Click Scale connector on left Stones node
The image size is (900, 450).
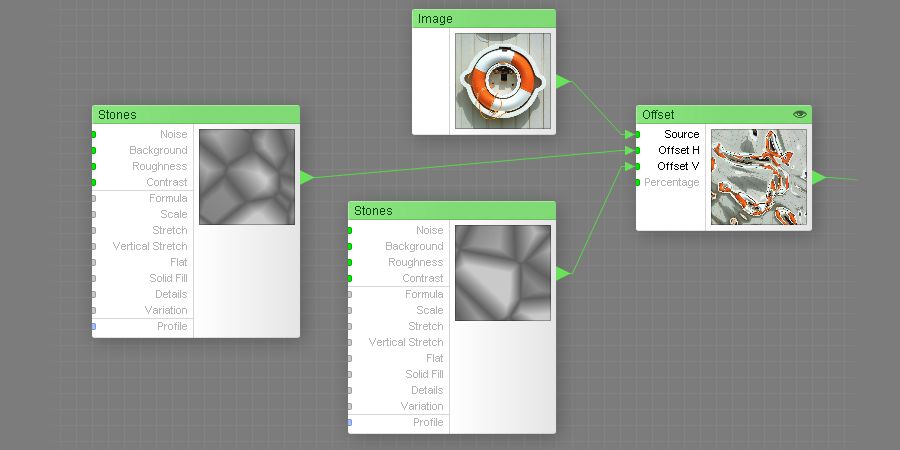[x=94, y=214]
